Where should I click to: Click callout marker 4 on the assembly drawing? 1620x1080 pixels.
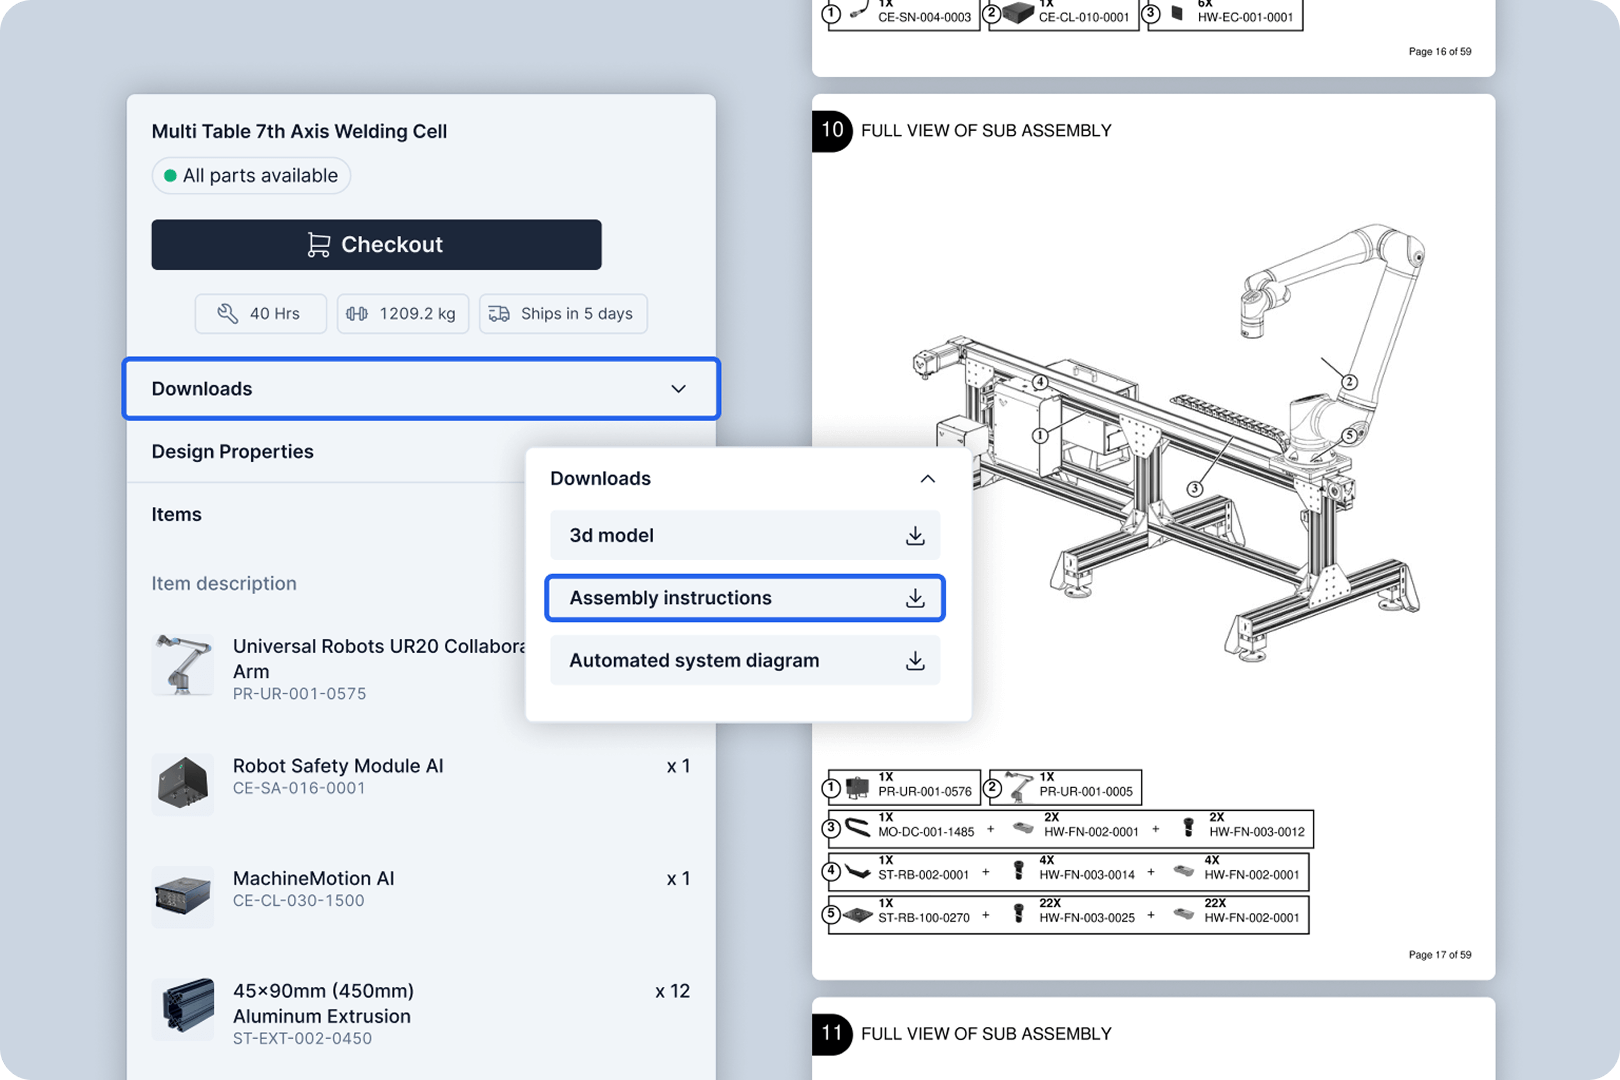[x=1040, y=381]
